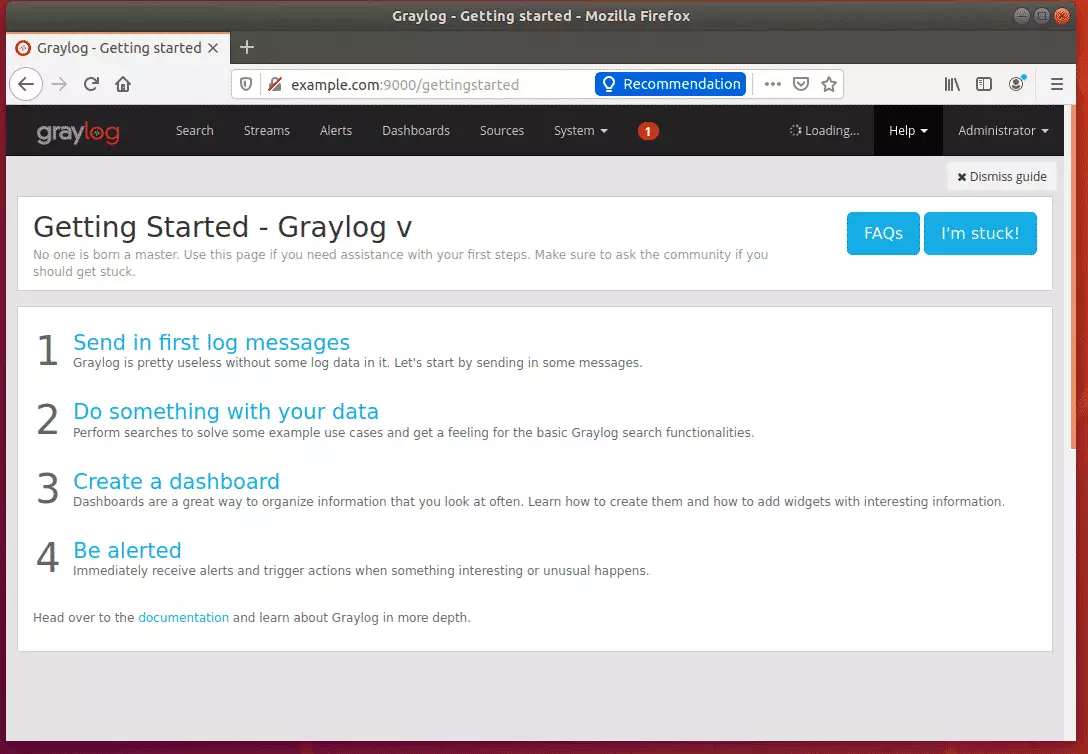Dismiss the getting started guide
Screen dimensions: 1088x754
coord(1002,177)
